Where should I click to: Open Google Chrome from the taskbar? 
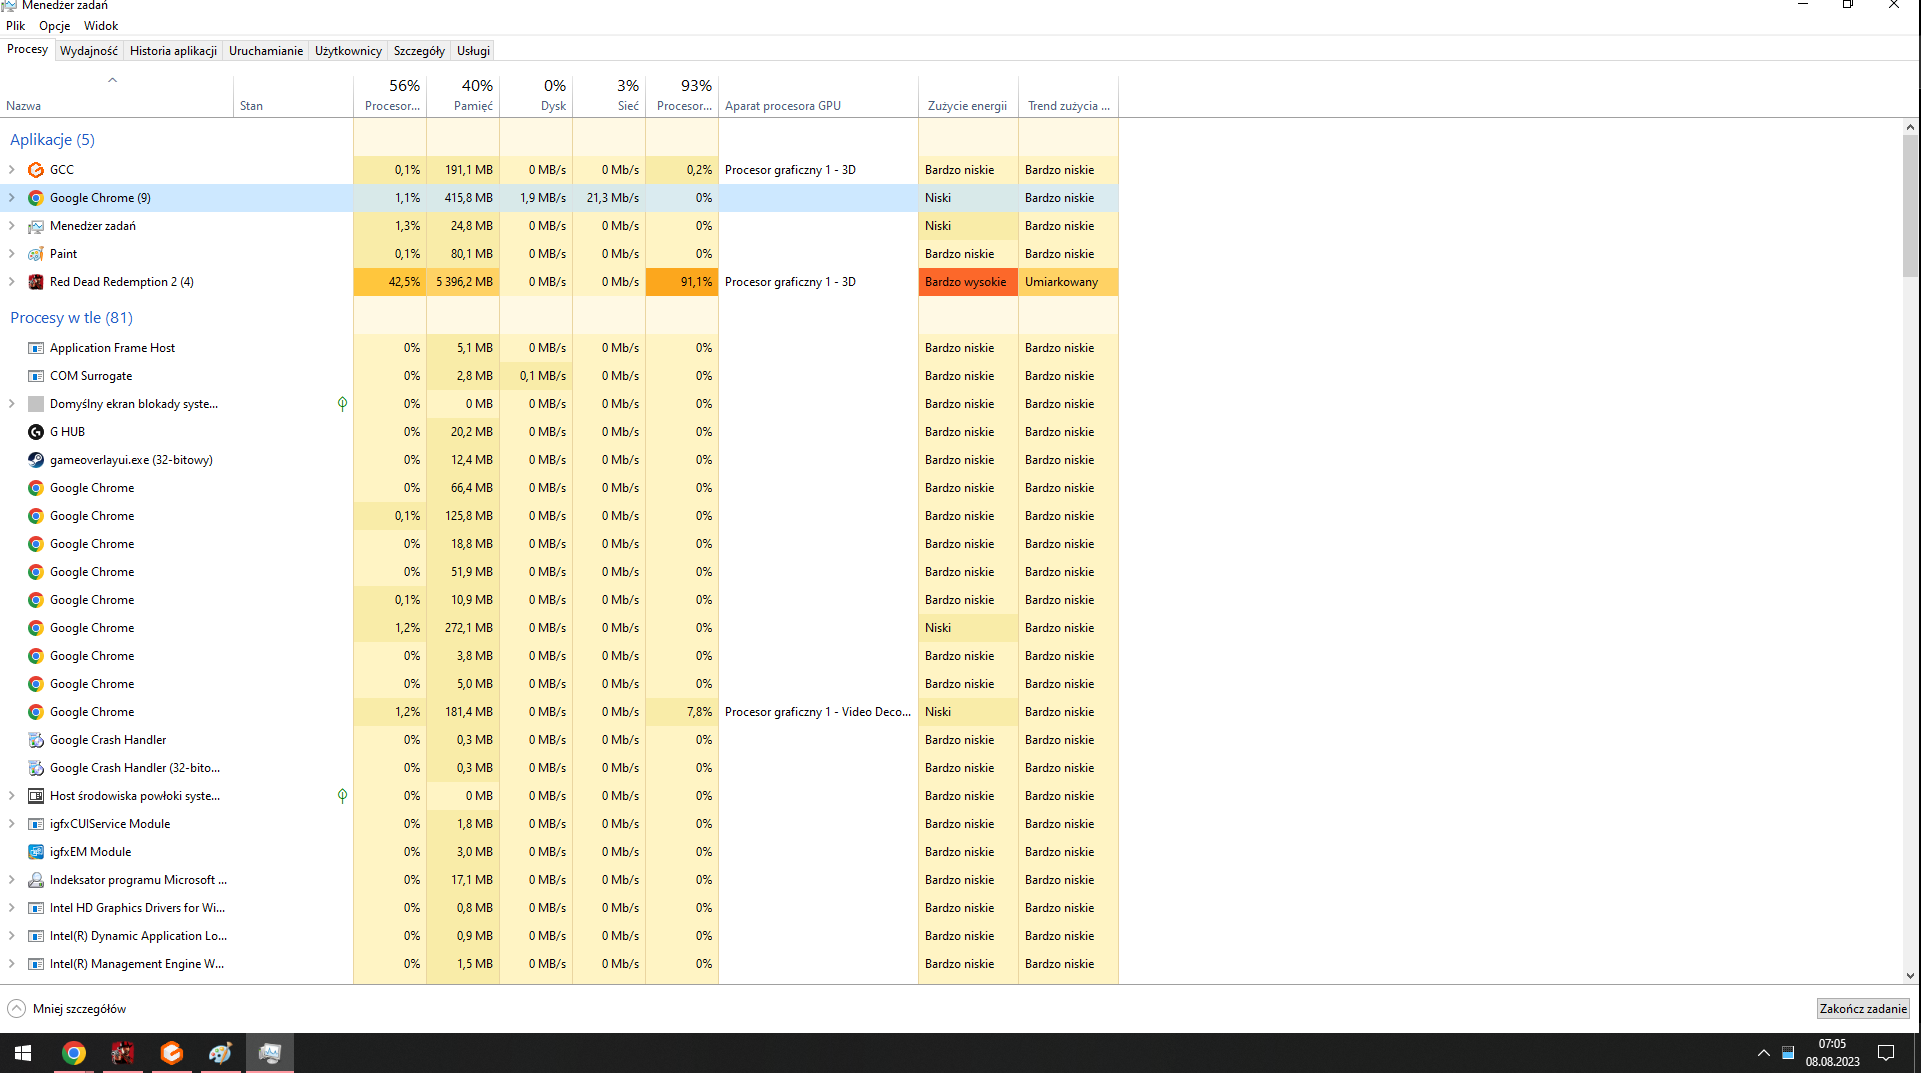(73, 1052)
